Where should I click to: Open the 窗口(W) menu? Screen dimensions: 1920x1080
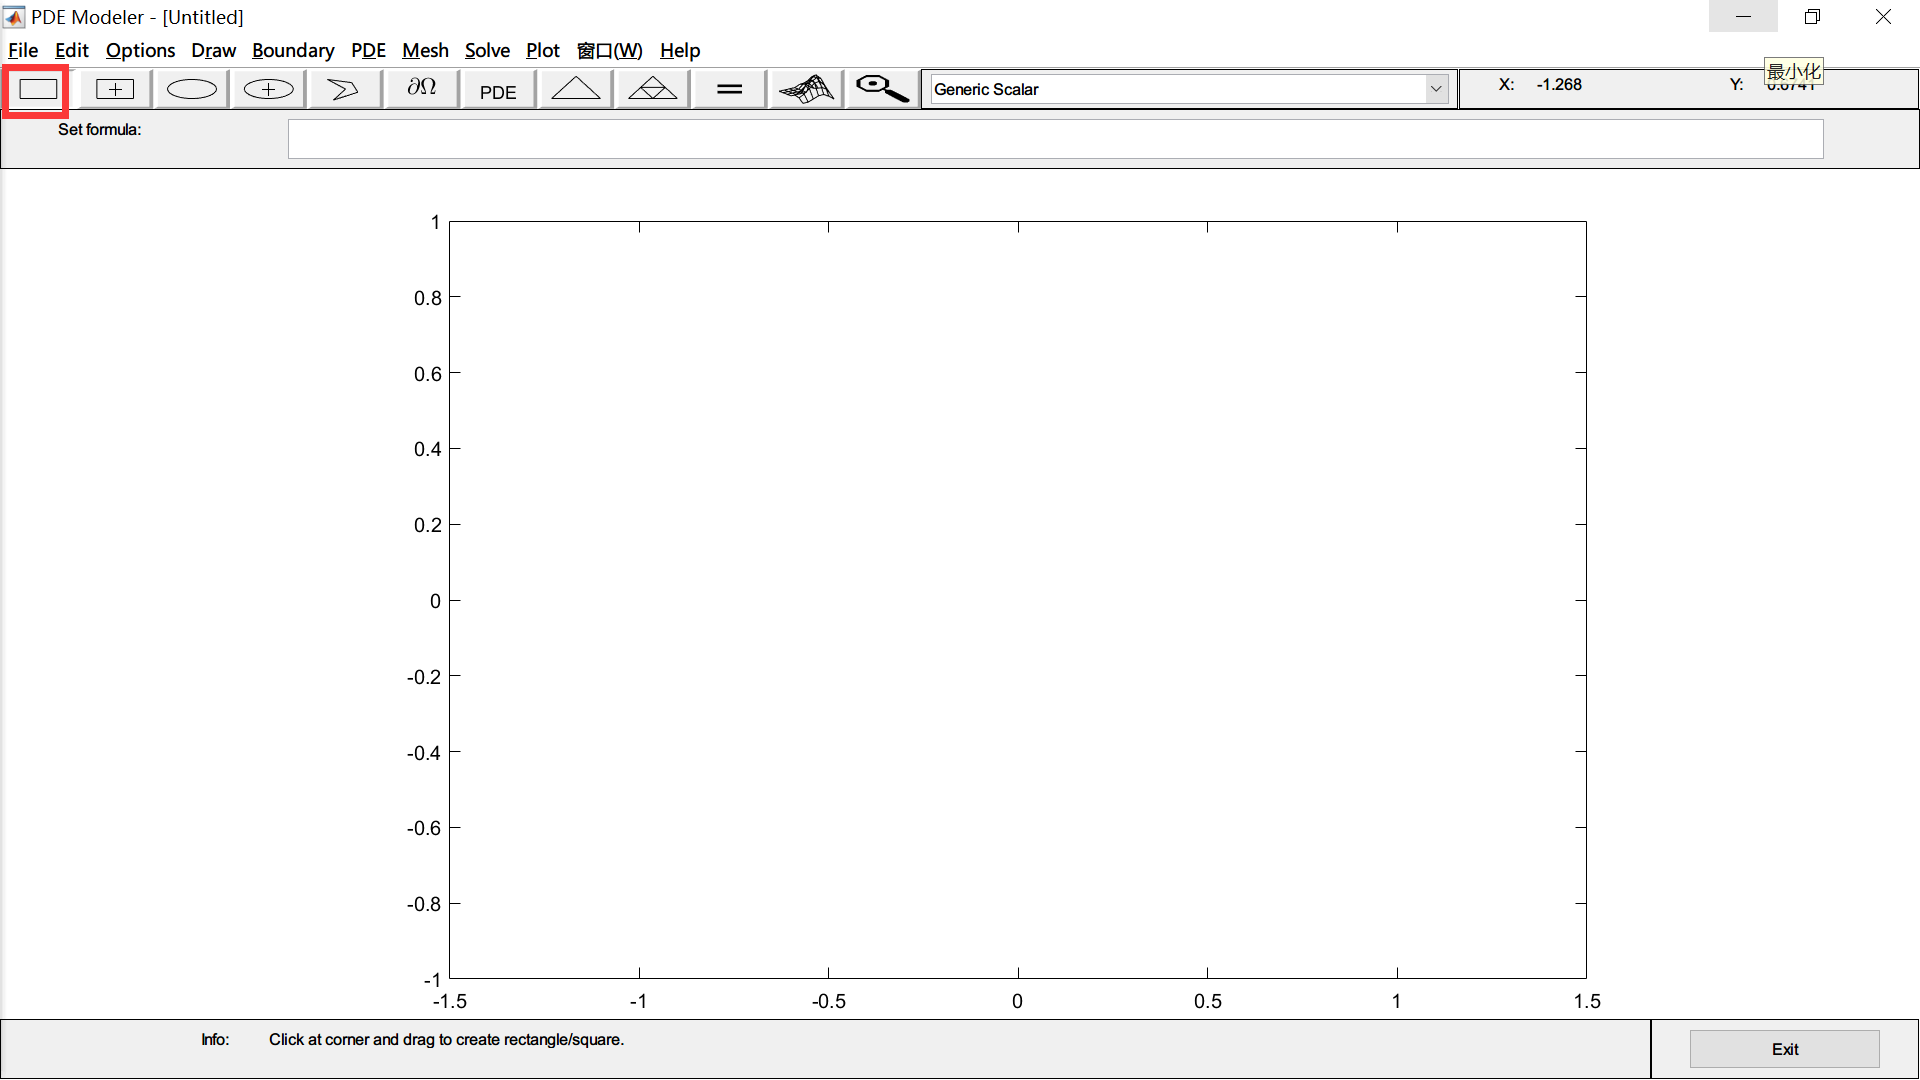tap(609, 50)
